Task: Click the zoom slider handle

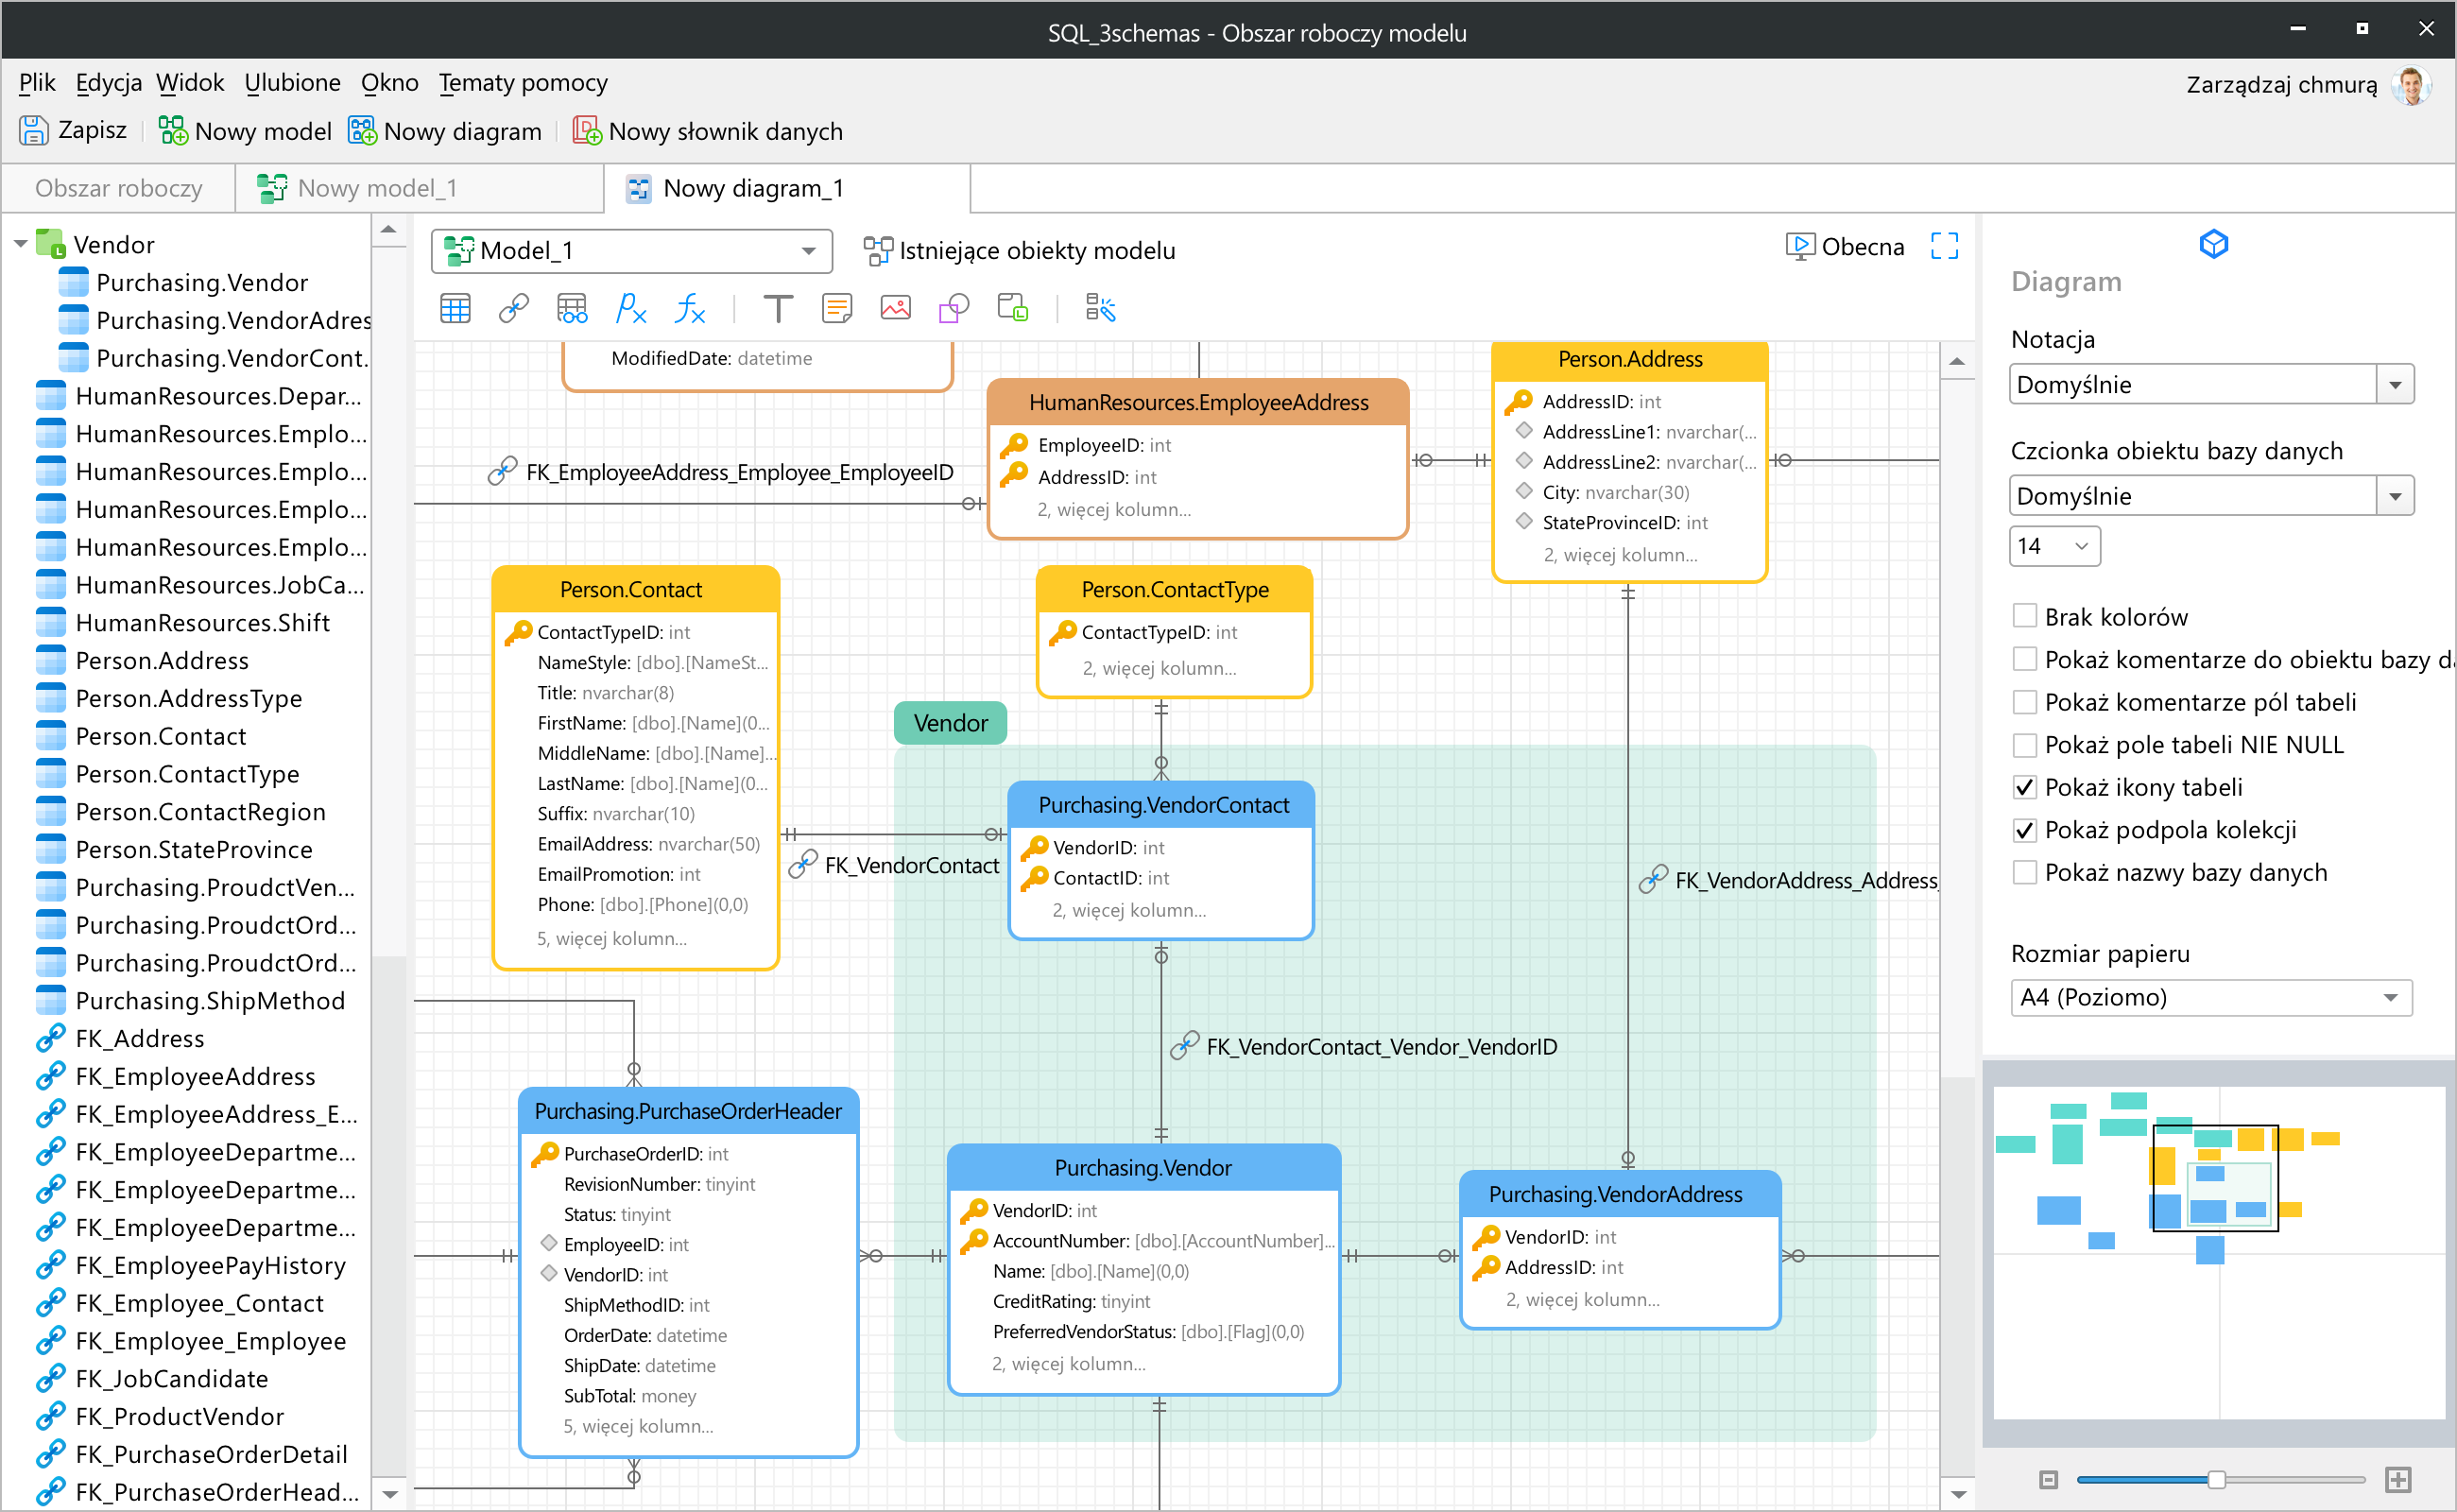Action: 2215,1479
